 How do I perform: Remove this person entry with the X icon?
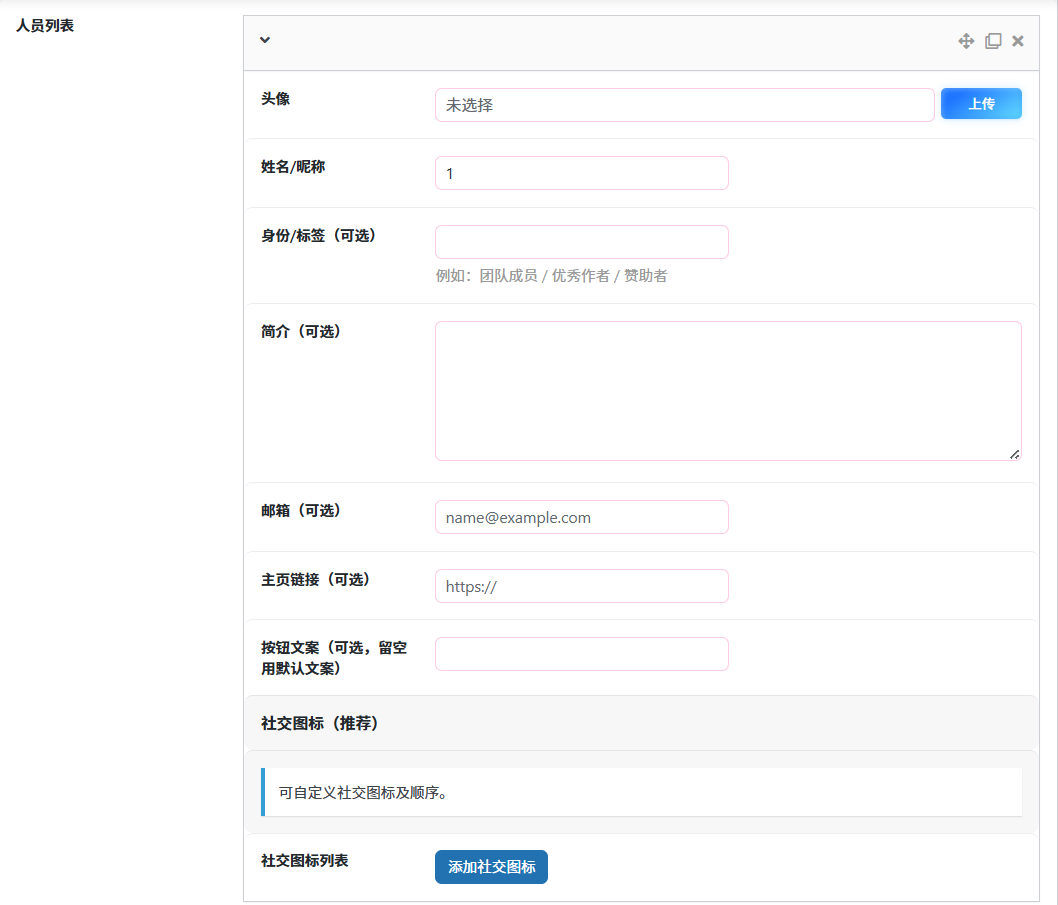1018,41
